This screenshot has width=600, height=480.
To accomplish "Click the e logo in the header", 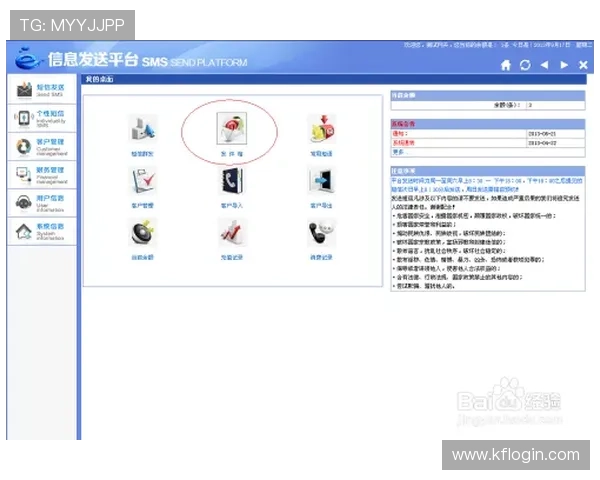I will click(27, 59).
